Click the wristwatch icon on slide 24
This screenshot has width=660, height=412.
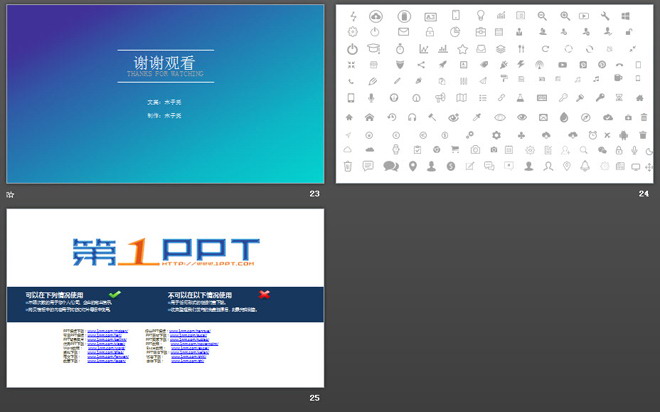click(395, 149)
